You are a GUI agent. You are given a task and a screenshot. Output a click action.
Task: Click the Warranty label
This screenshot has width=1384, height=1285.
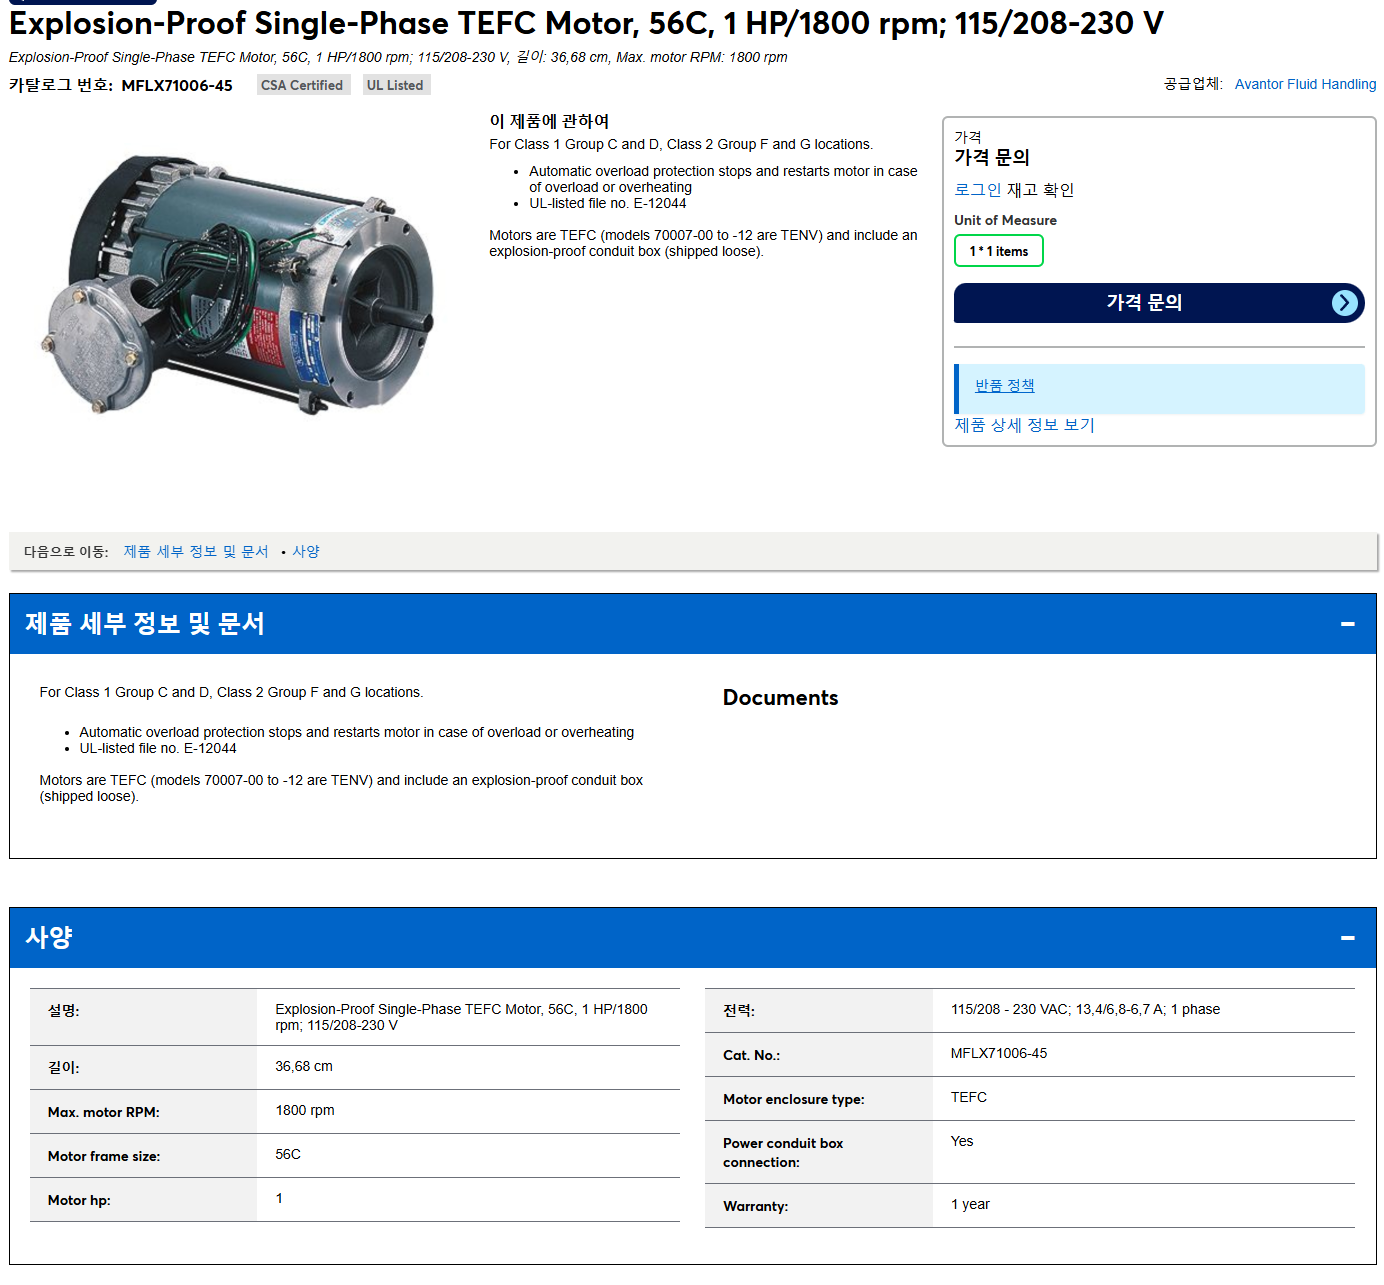[755, 1207]
